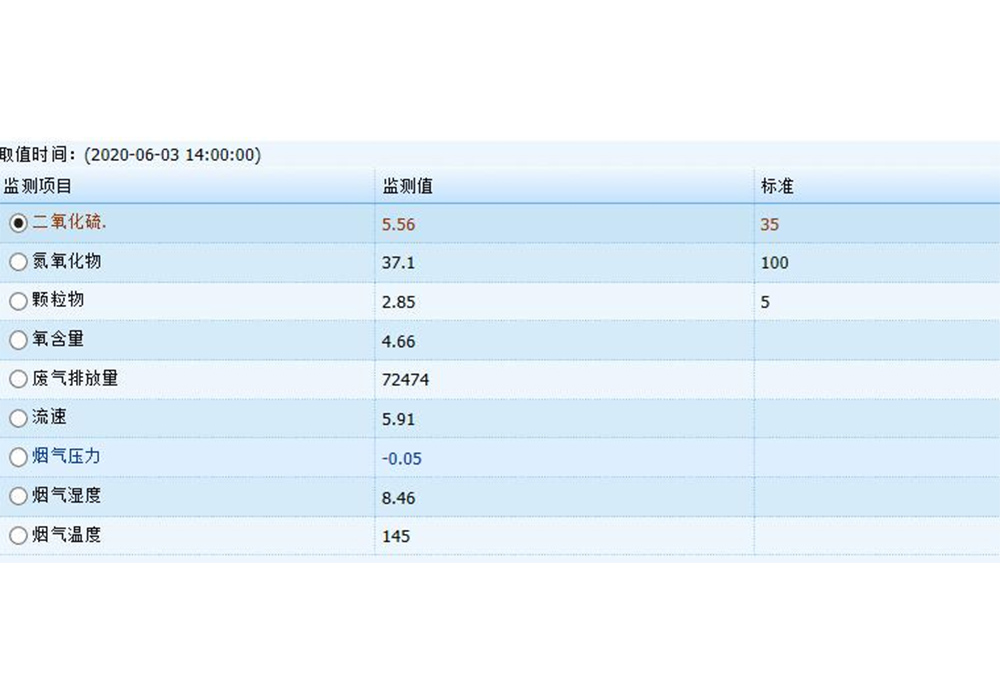The height and width of the screenshot is (700, 1000).
Task: Select the 废气排放量 radio button
Action: click(18, 380)
